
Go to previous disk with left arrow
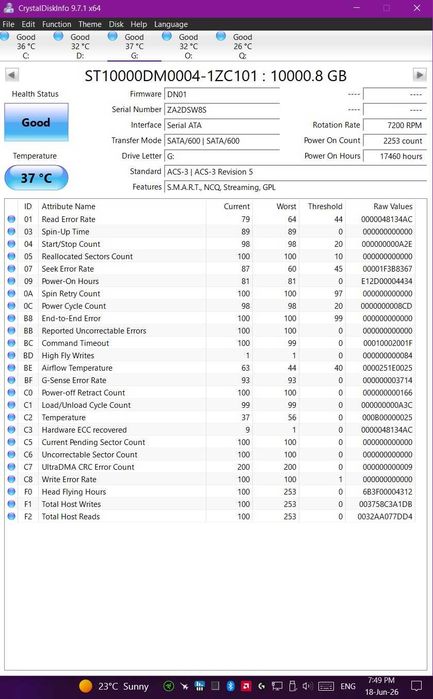pyautogui.click(x=12, y=75)
